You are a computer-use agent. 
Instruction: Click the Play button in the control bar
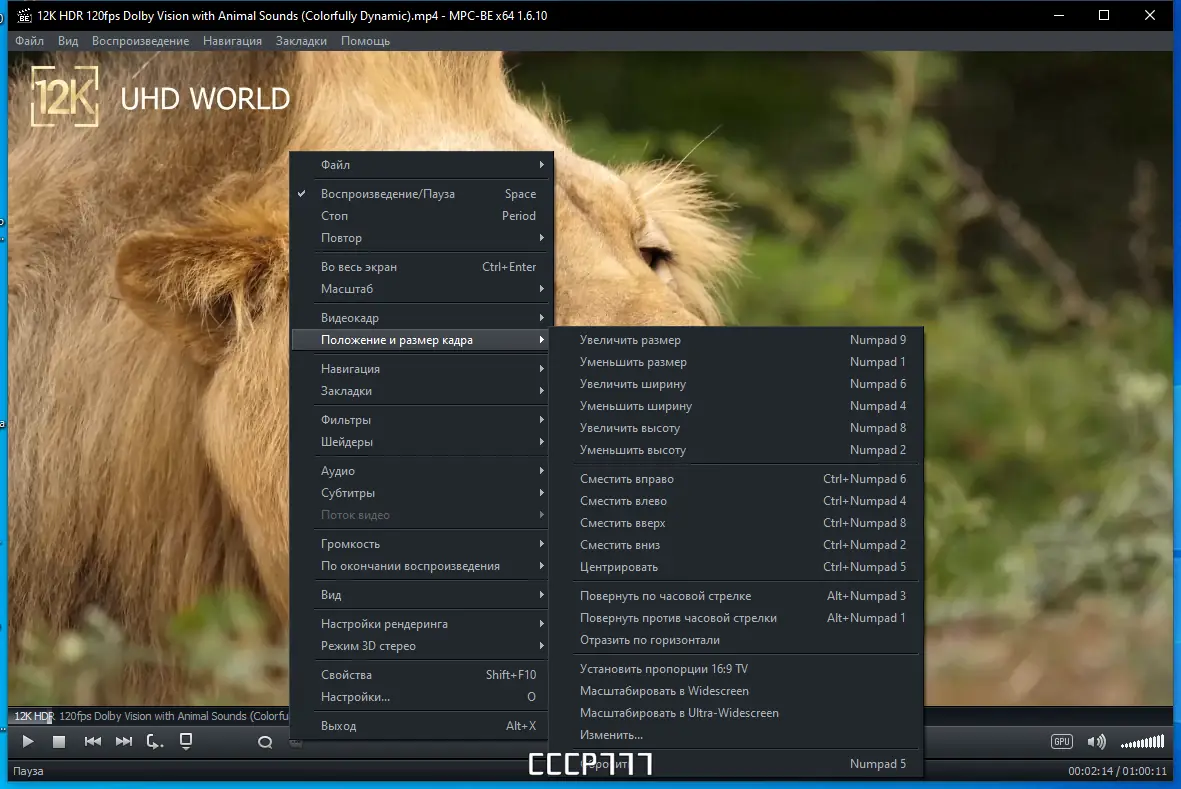pos(28,742)
